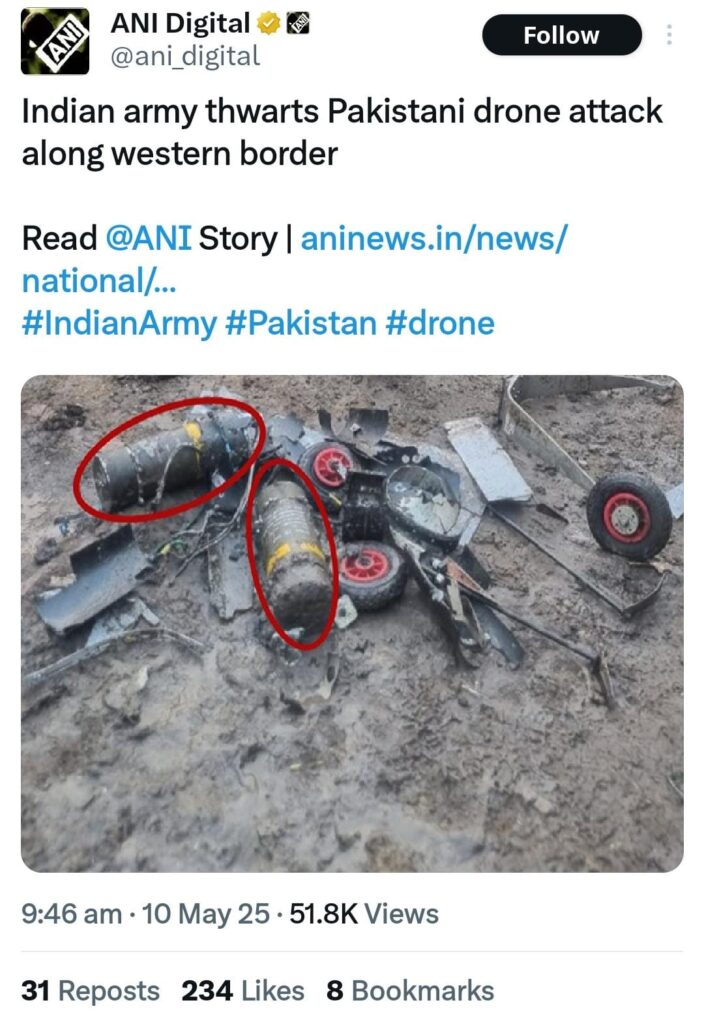This screenshot has width=704, height=1024.
Task: Click the 10 May 25 date
Action: coord(206,914)
